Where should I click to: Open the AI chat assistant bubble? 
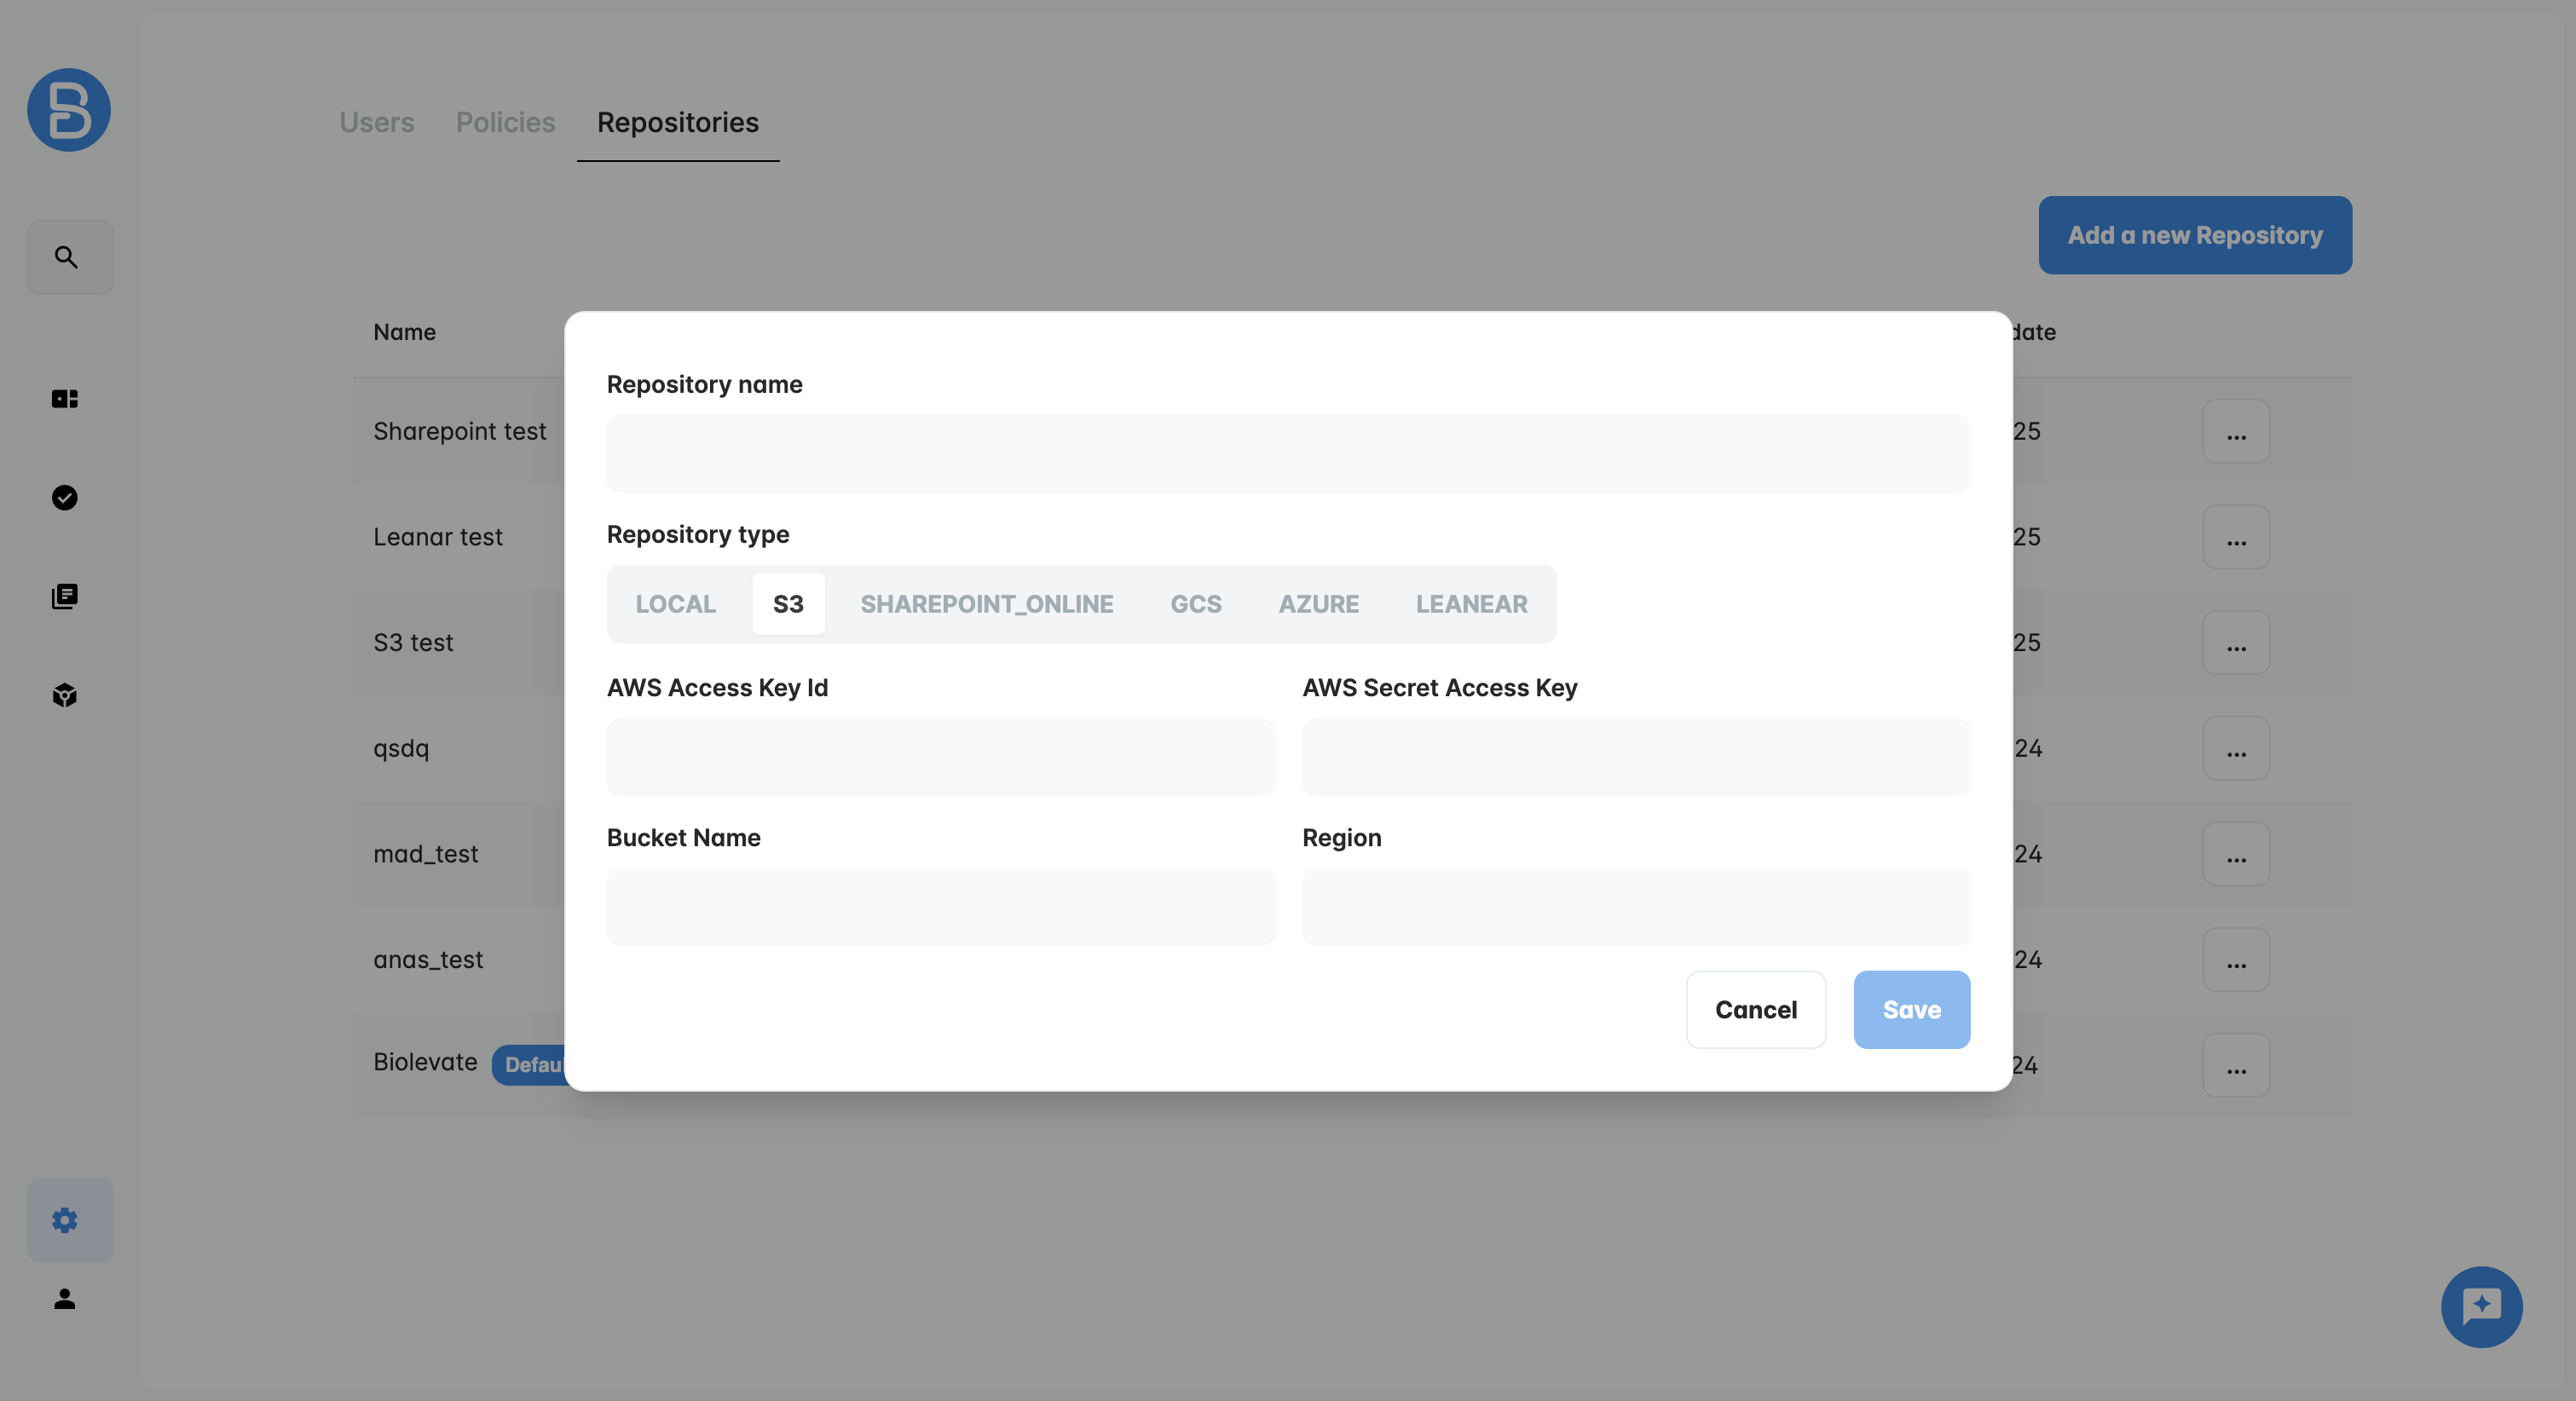click(2481, 1307)
